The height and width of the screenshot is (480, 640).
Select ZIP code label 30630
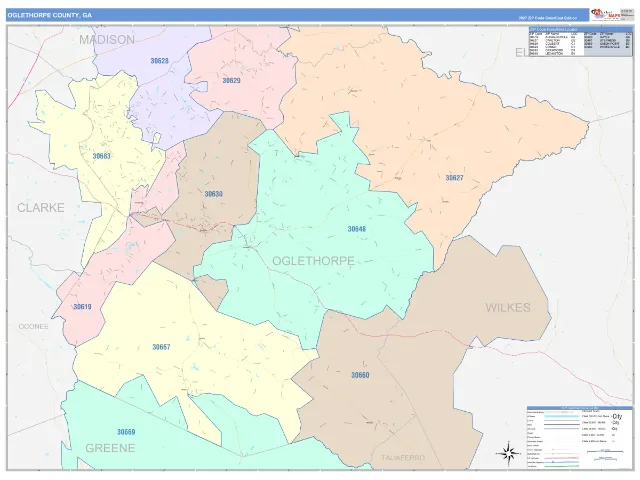pos(213,194)
